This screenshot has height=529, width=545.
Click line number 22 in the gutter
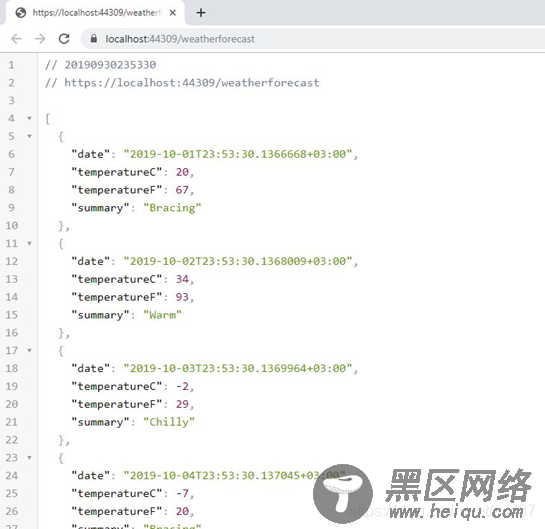point(11,440)
